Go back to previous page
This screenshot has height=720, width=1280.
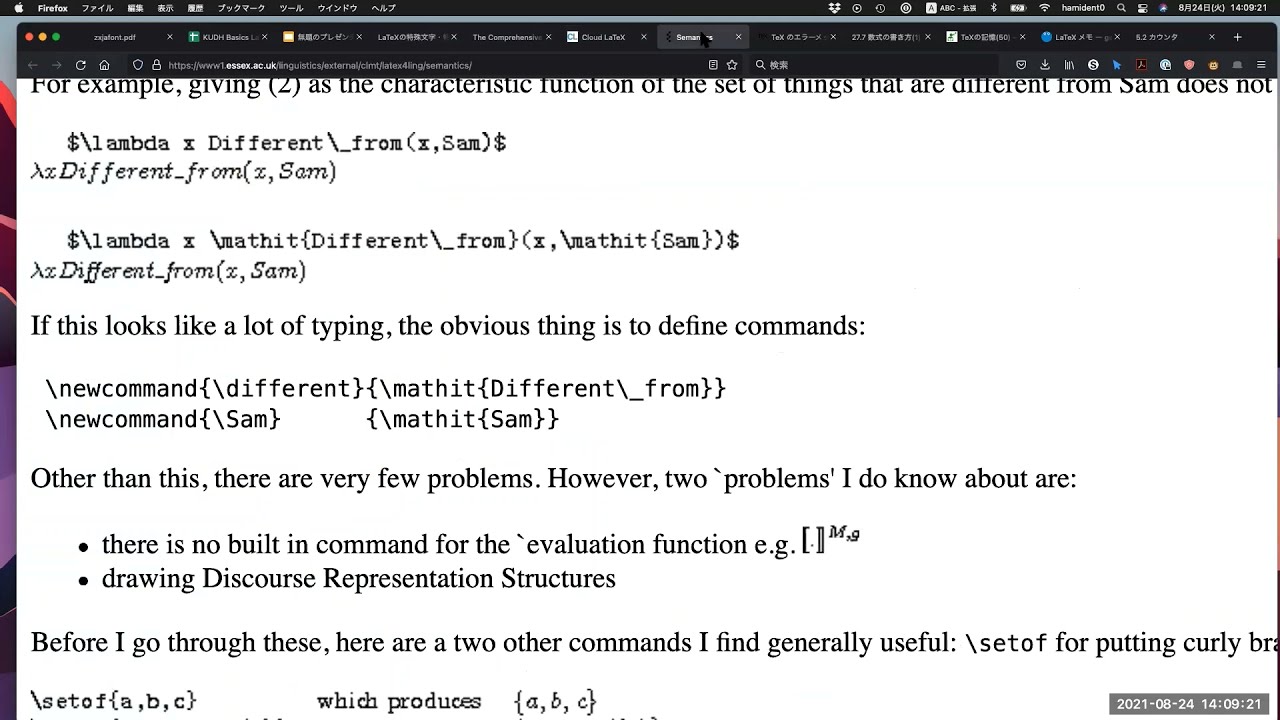(x=32, y=65)
